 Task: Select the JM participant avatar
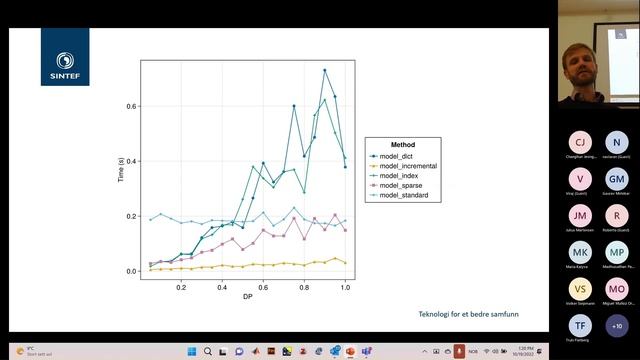pos(580,216)
